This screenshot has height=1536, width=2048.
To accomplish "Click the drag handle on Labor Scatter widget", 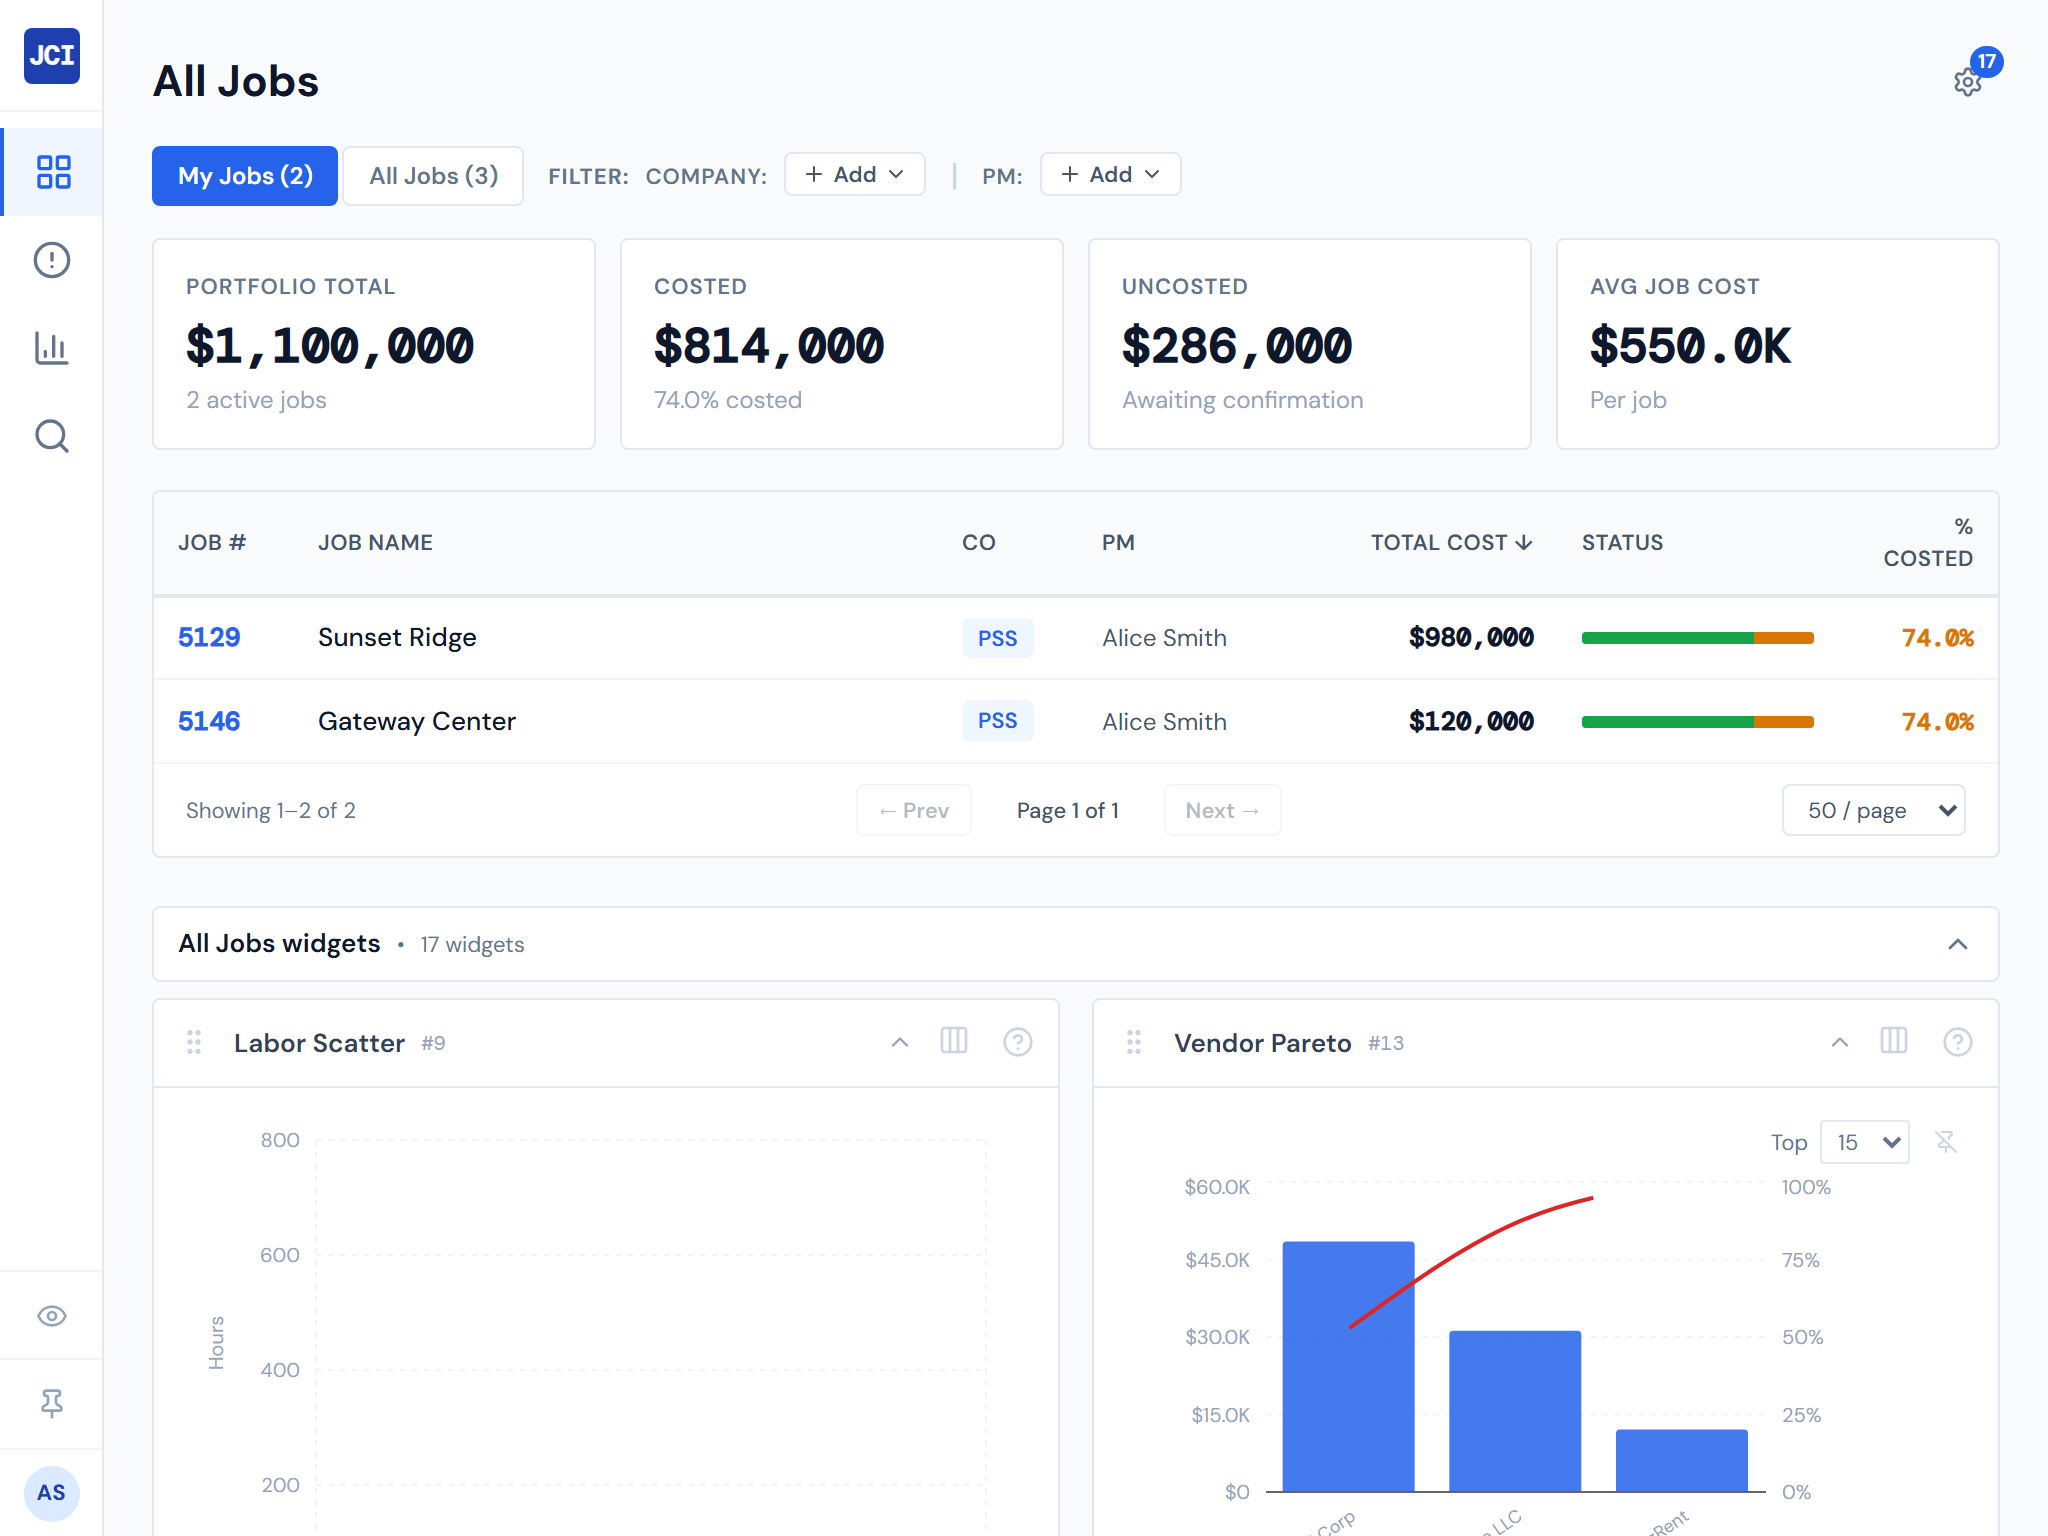I will [194, 1042].
